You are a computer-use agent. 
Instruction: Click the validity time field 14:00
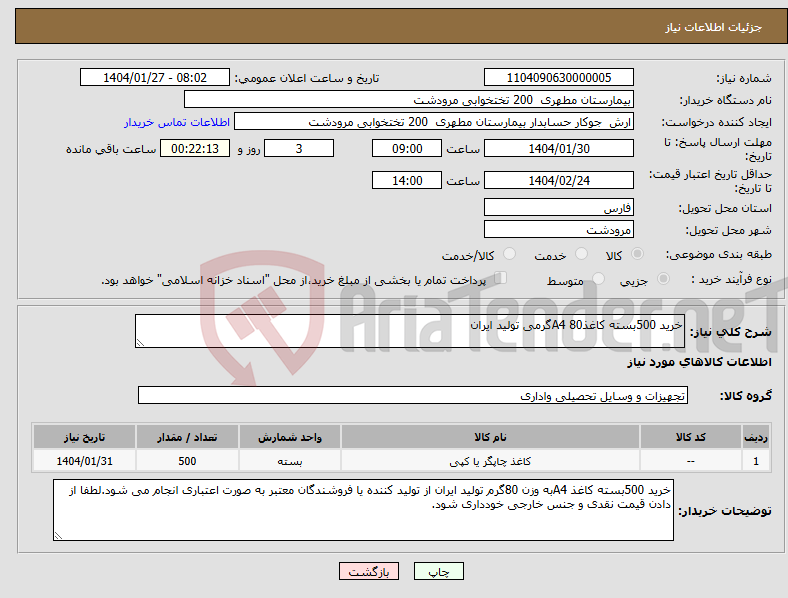(x=407, y=180)
